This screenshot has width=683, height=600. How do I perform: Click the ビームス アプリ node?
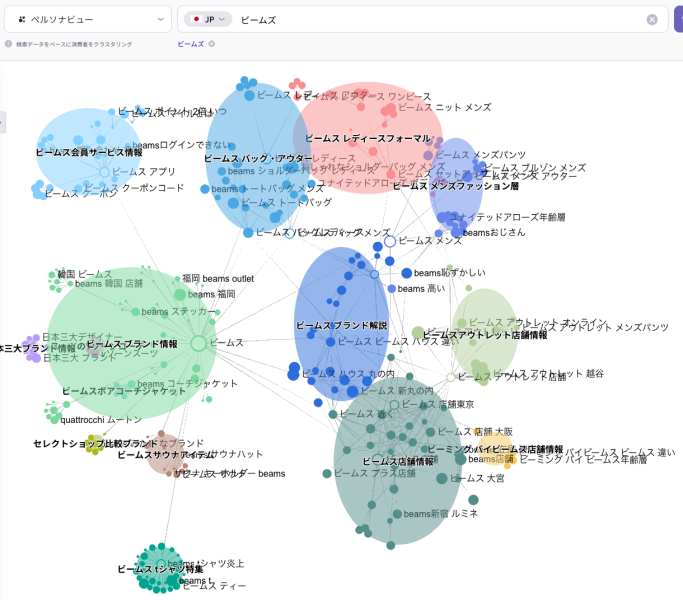(104, 172)
